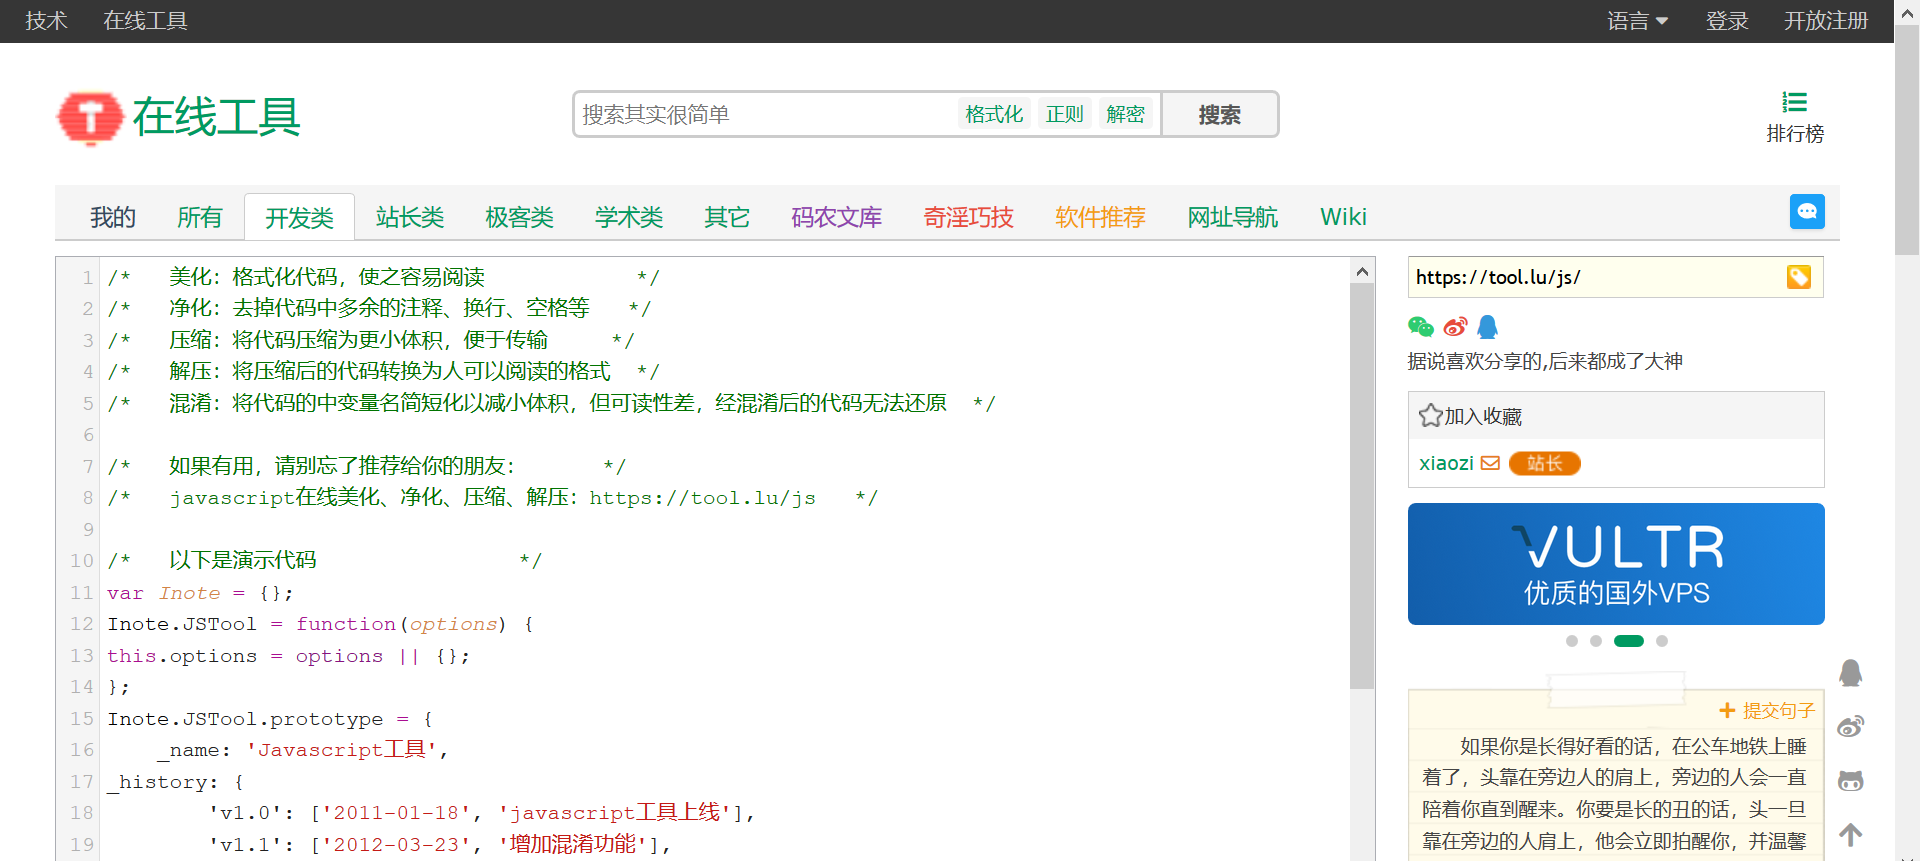Click the 加入收藏 label

click(1483, 416)
